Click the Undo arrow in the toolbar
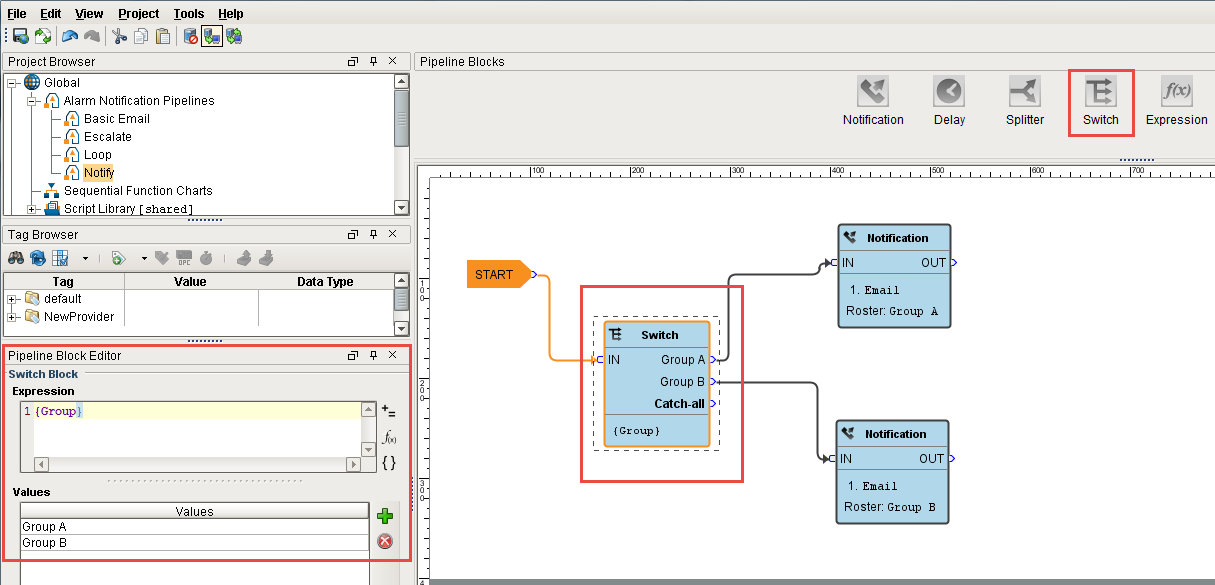 70,36
